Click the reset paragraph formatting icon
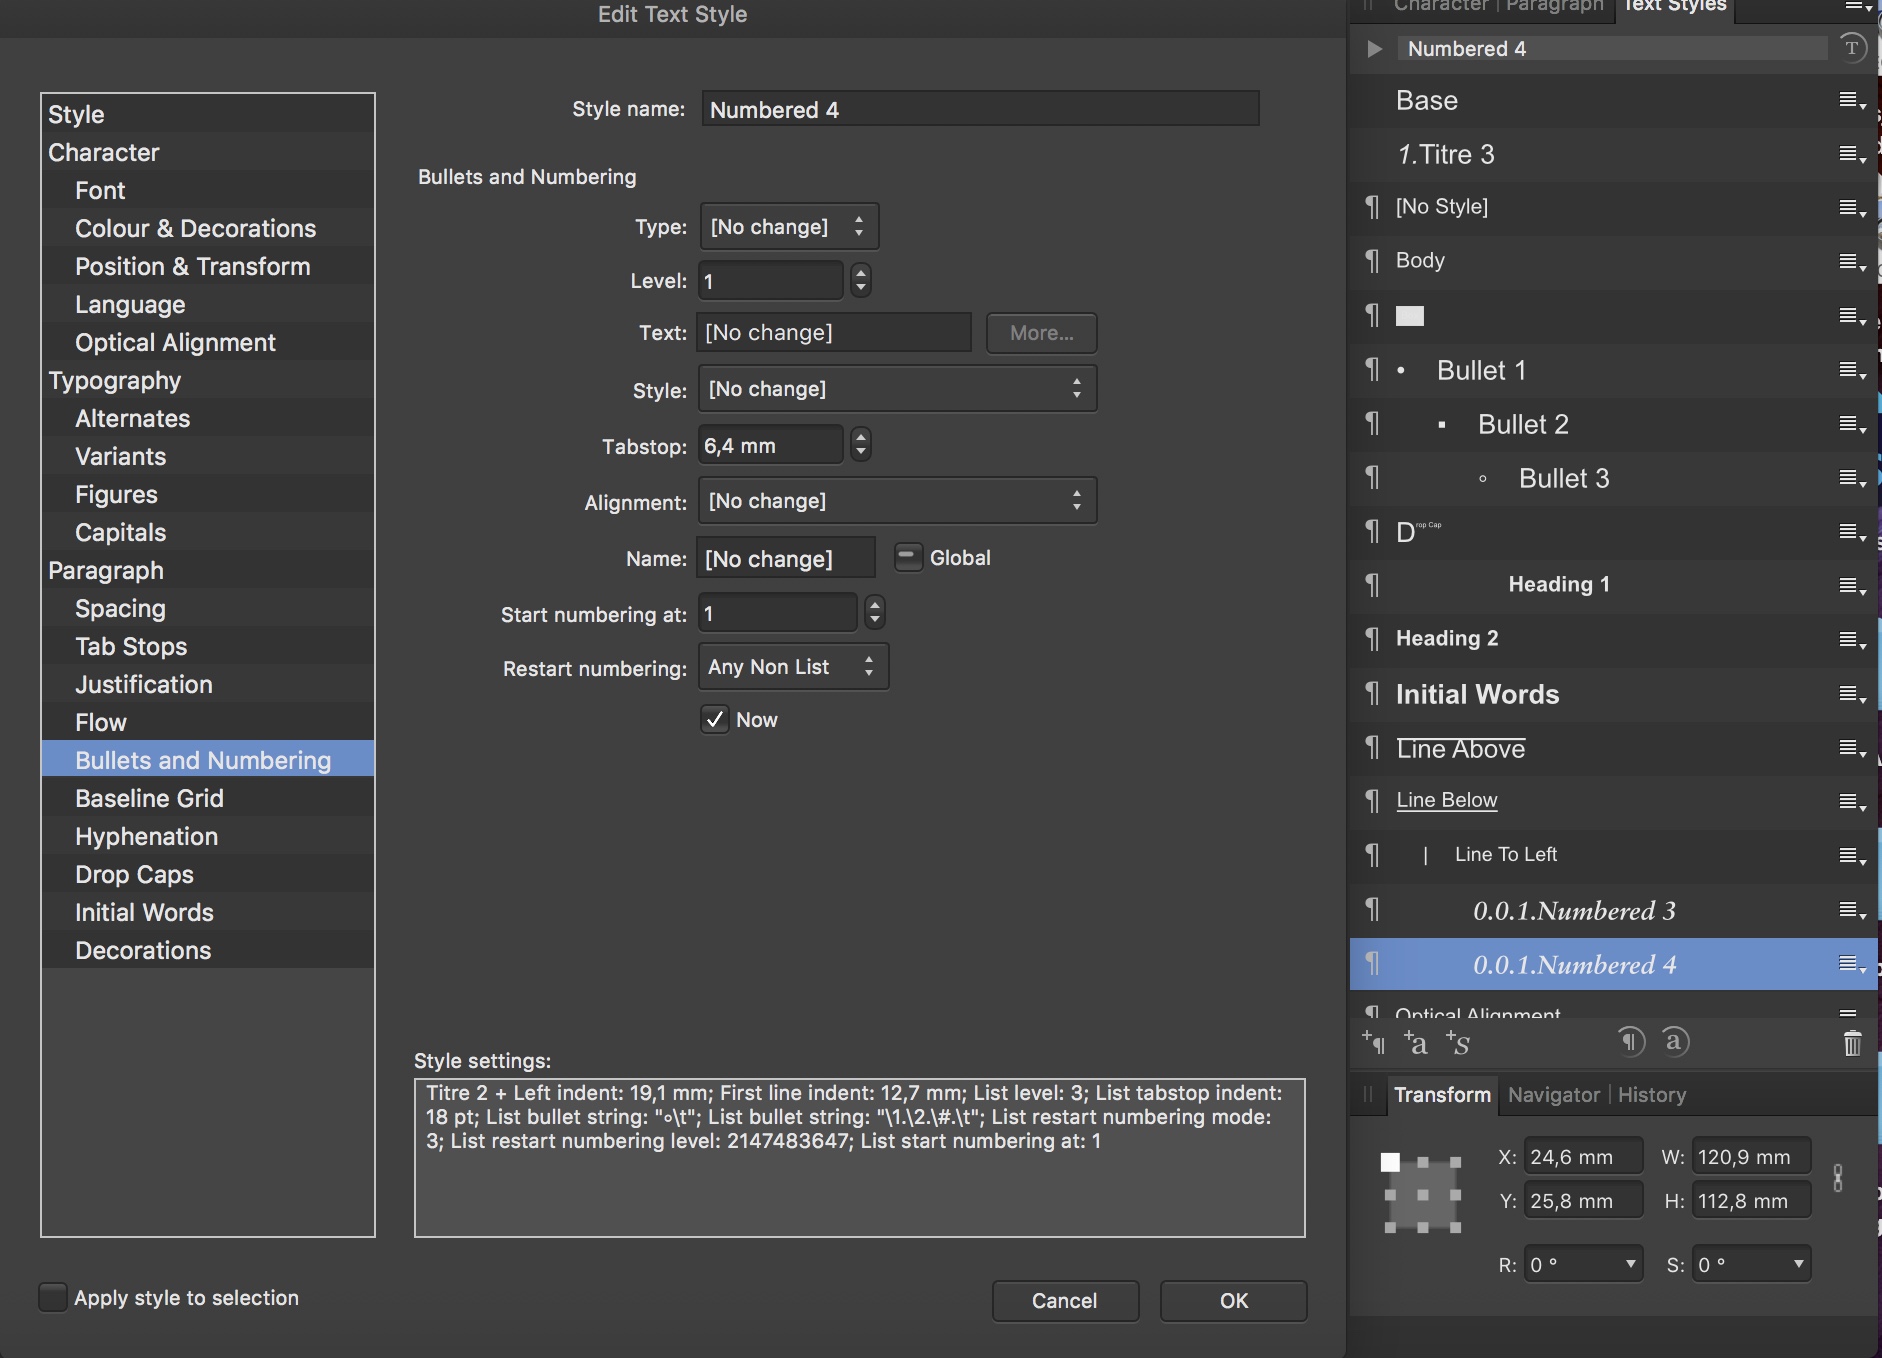This screenshot has width=1882, height=1358. coord(1631,1042)
